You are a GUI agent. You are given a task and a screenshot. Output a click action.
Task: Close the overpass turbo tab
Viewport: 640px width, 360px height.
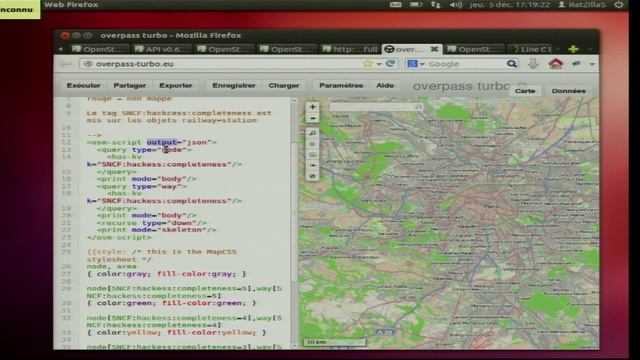(x=434, y=49)
